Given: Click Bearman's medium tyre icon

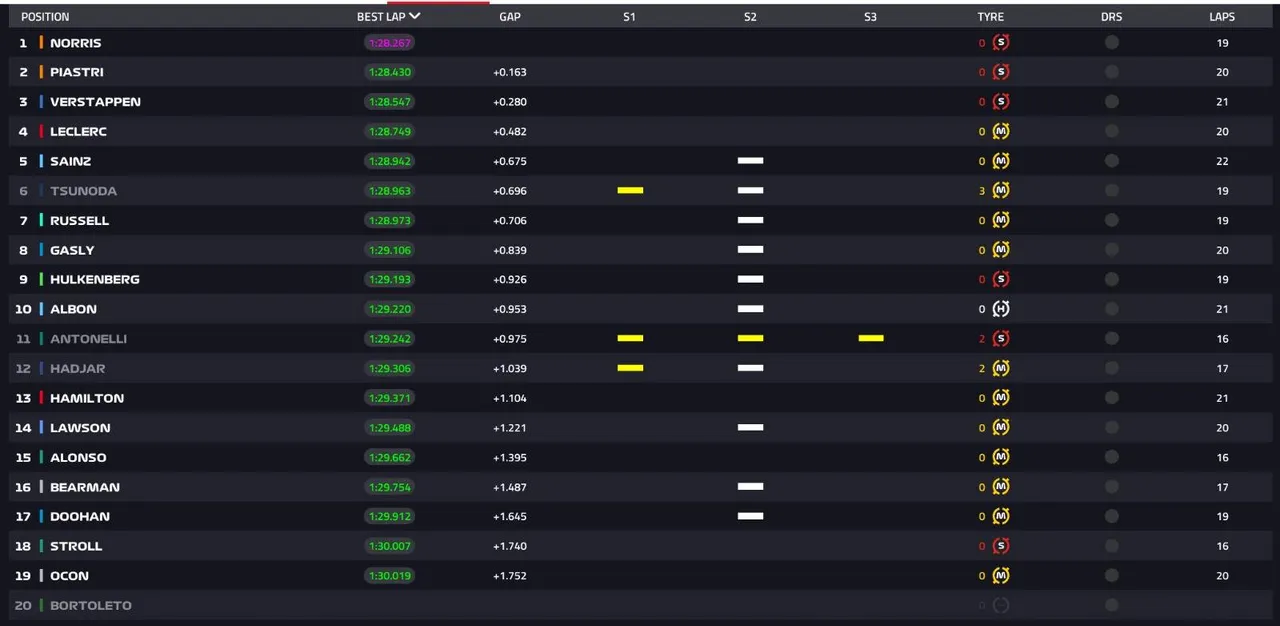Looking at the screenshot, I should pyautogui.click(x=1001, y=487).
